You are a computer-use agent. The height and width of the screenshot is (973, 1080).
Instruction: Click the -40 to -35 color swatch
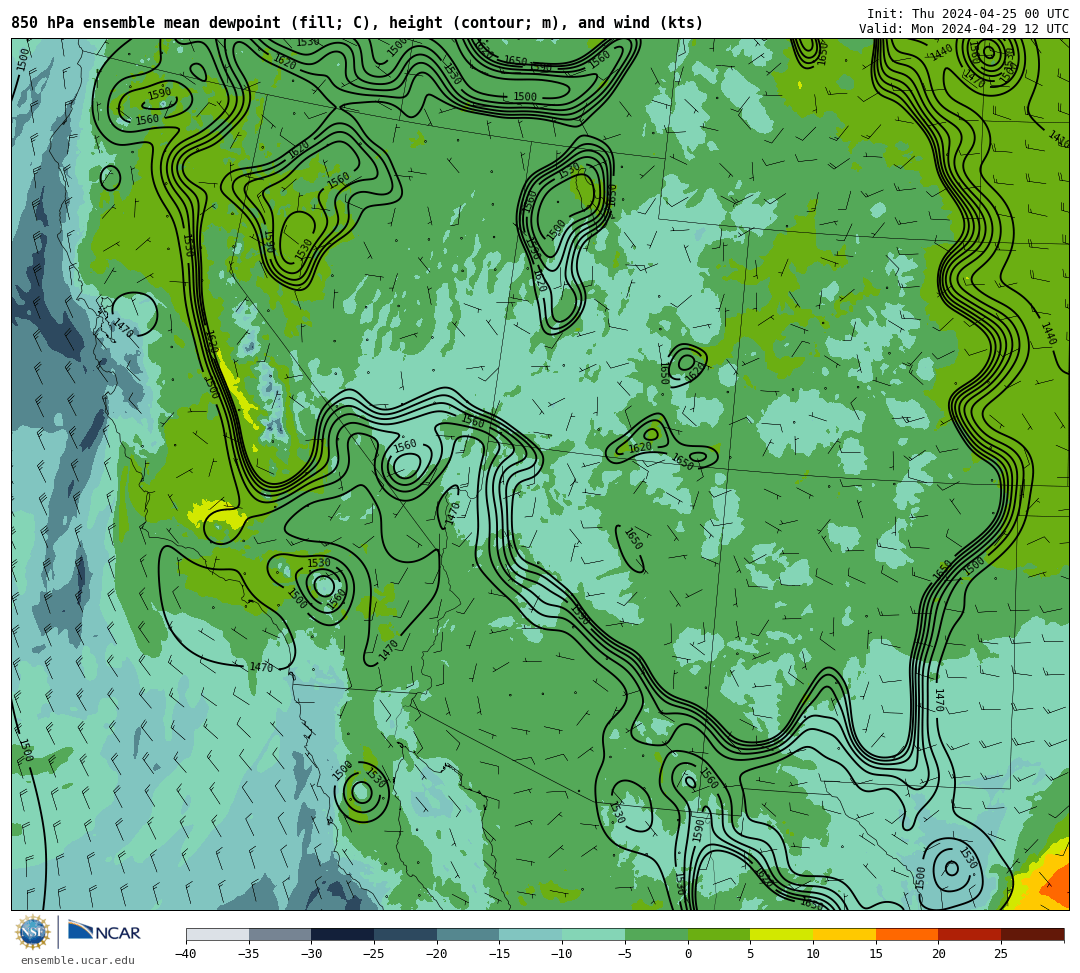tap(218, 934)
